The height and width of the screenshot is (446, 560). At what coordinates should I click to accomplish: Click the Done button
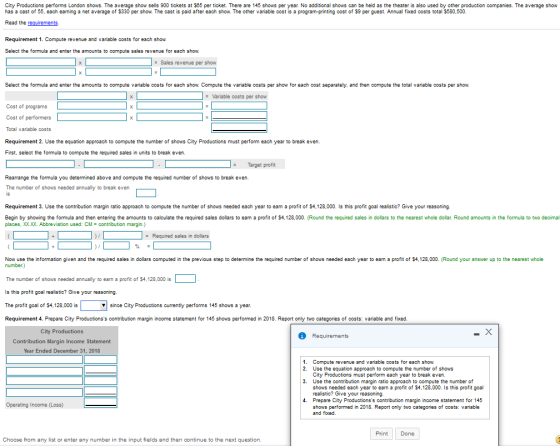(408, 434)
